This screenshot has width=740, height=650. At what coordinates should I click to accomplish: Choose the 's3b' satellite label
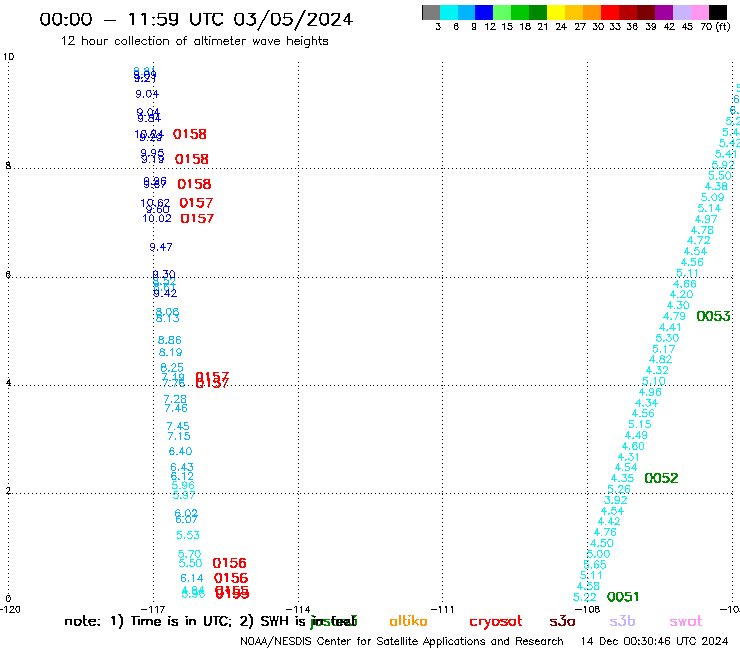[622, 621]
